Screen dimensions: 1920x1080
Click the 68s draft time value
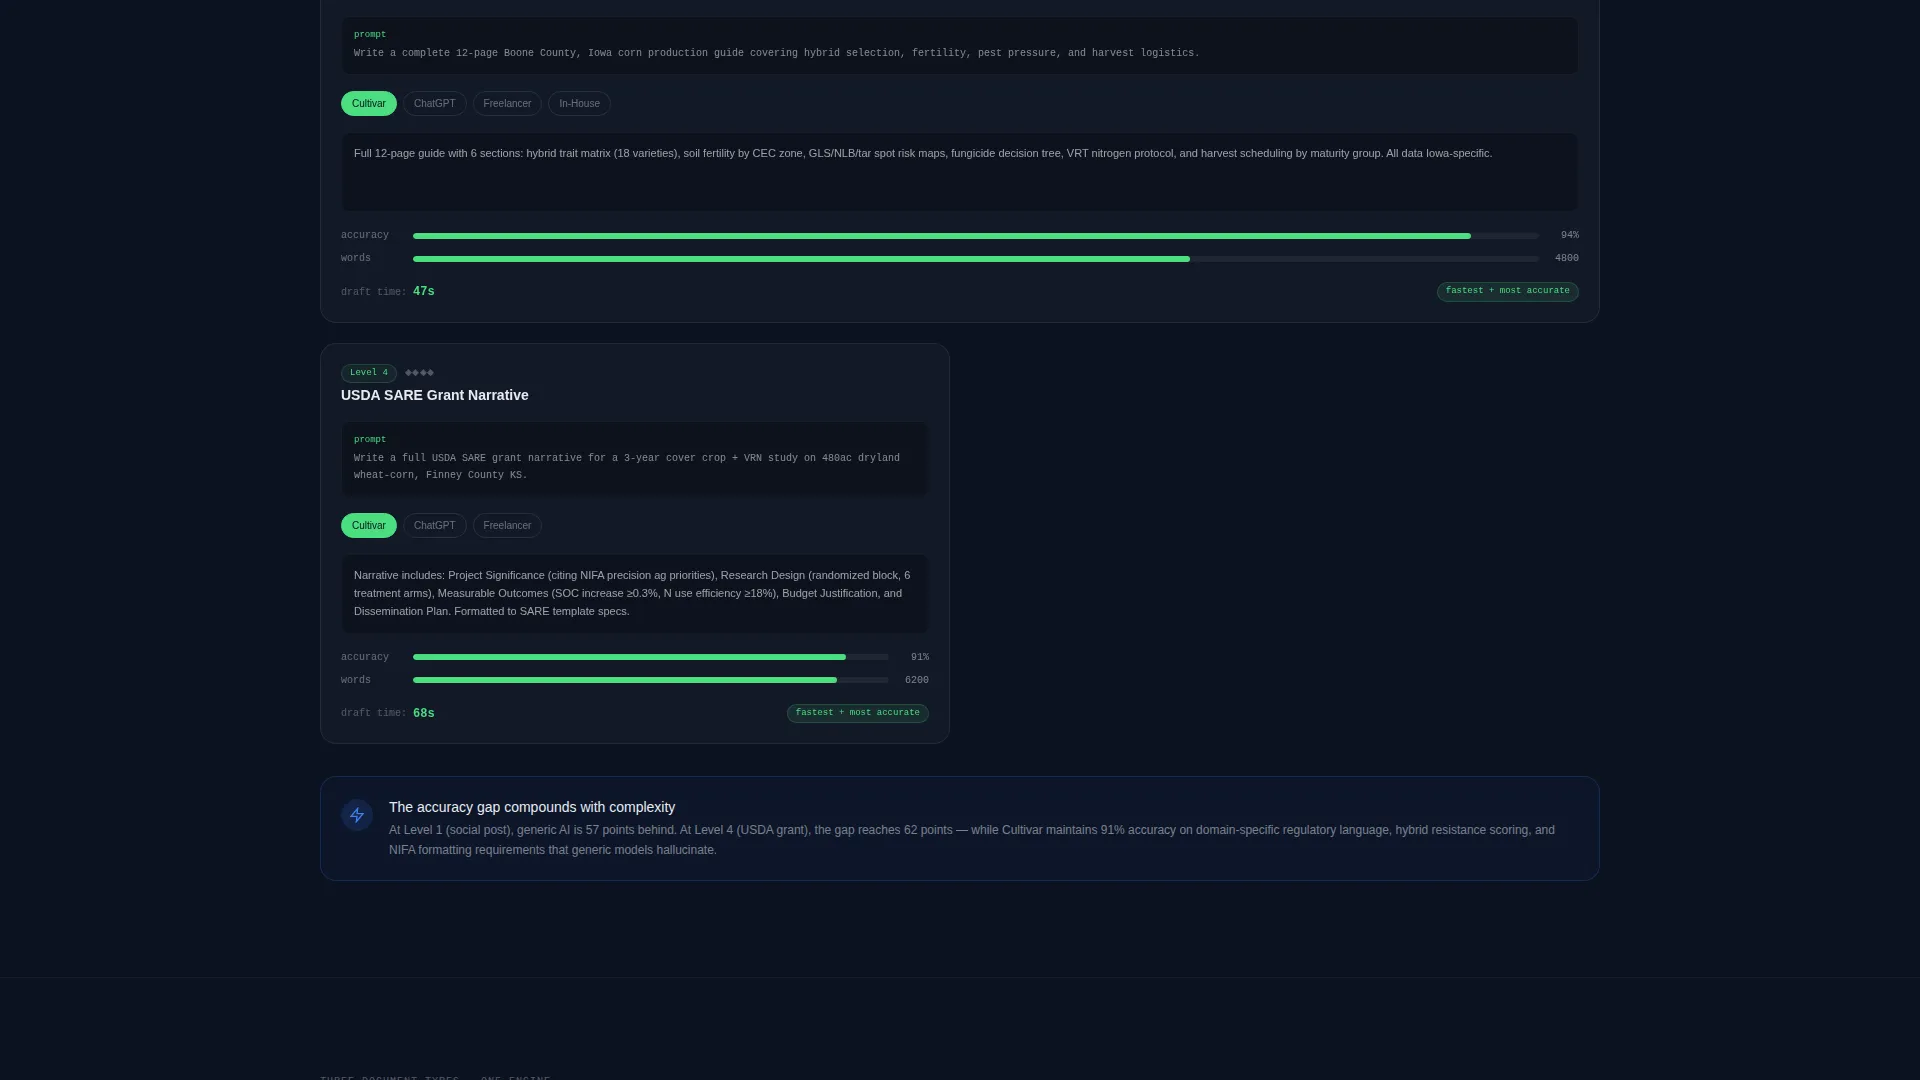[x=424, y=713]
